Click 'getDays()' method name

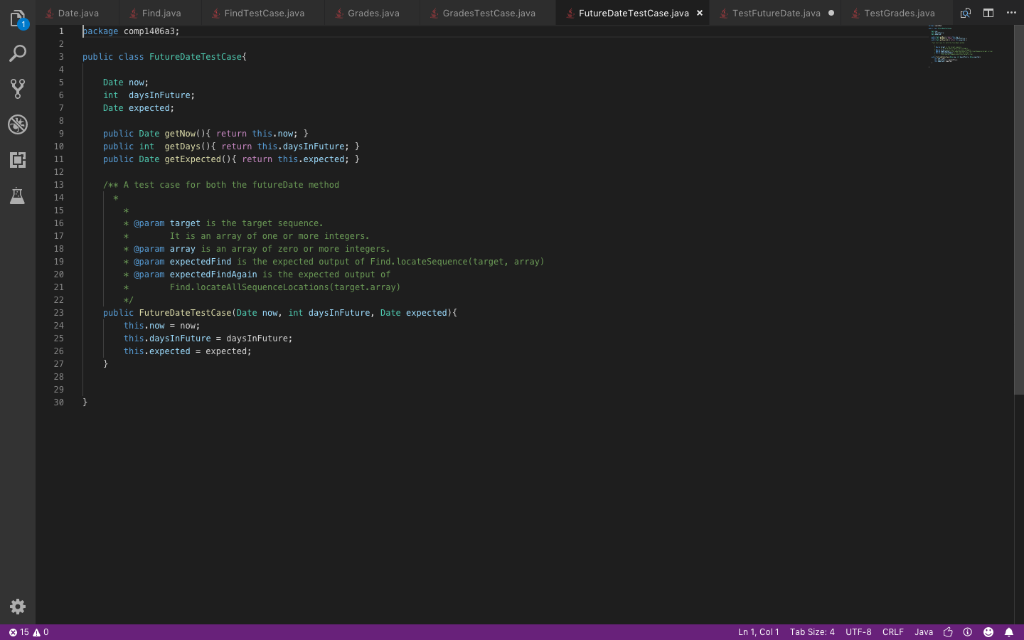(187, 146)
